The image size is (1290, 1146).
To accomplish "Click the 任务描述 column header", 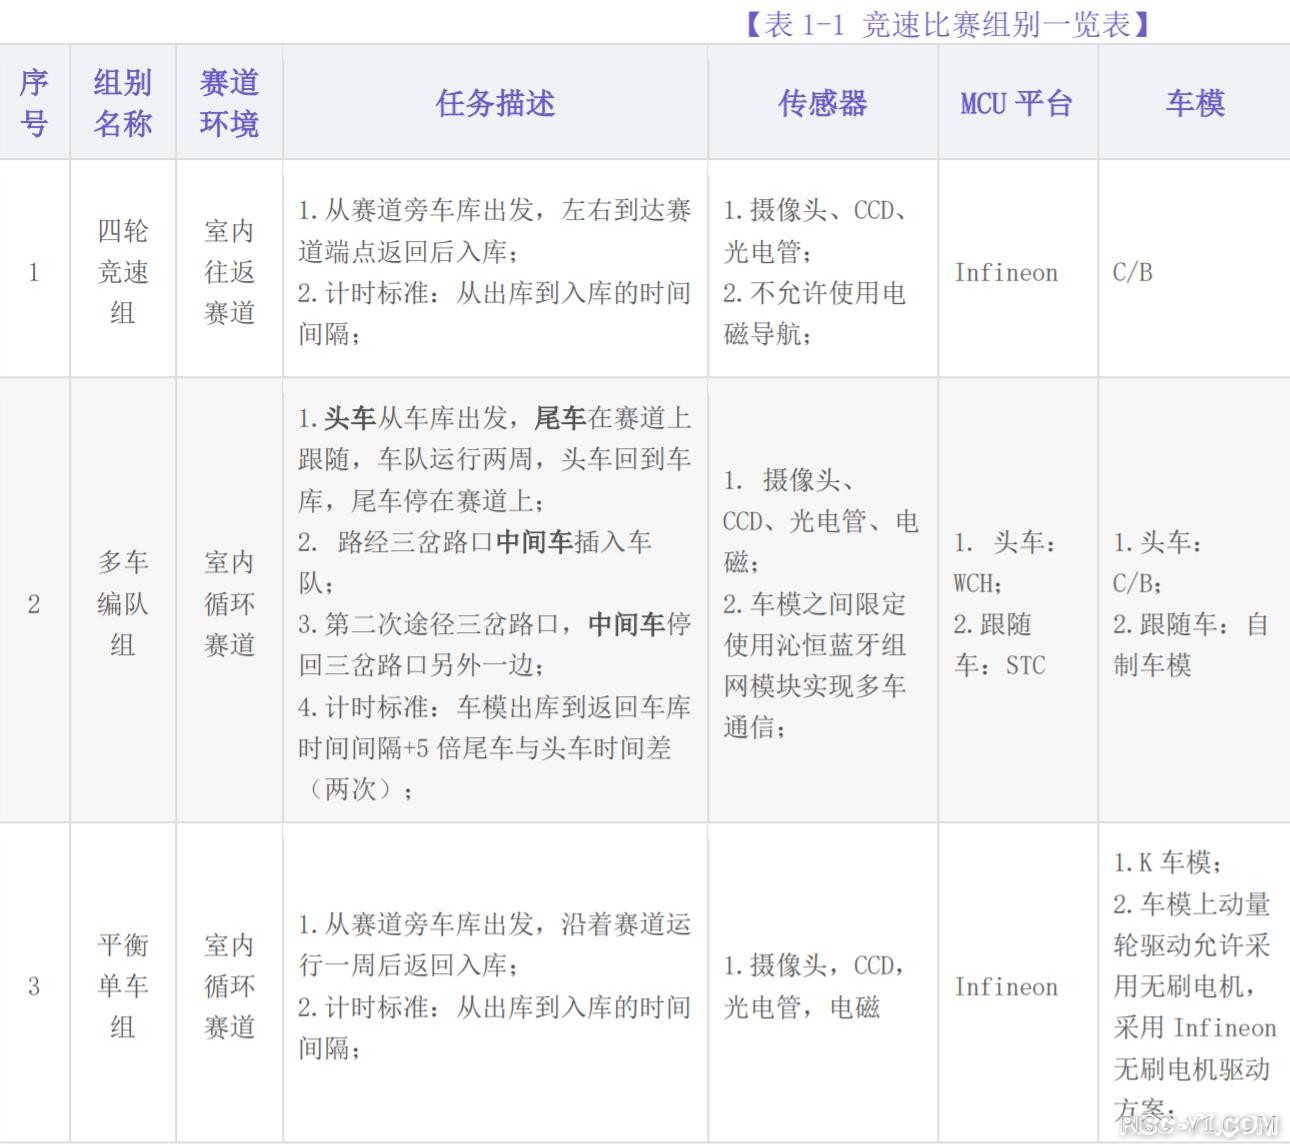I will (x=495, y=103).
